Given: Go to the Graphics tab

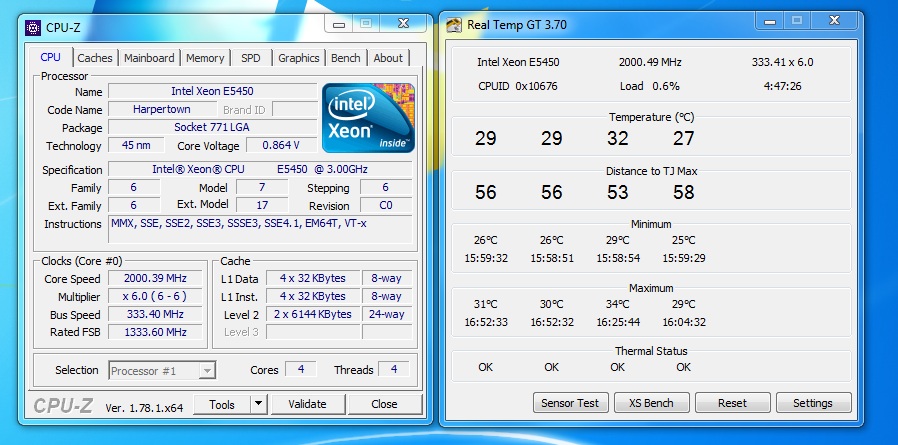Looking at the screenshot, I should click(x=298, y=58).
